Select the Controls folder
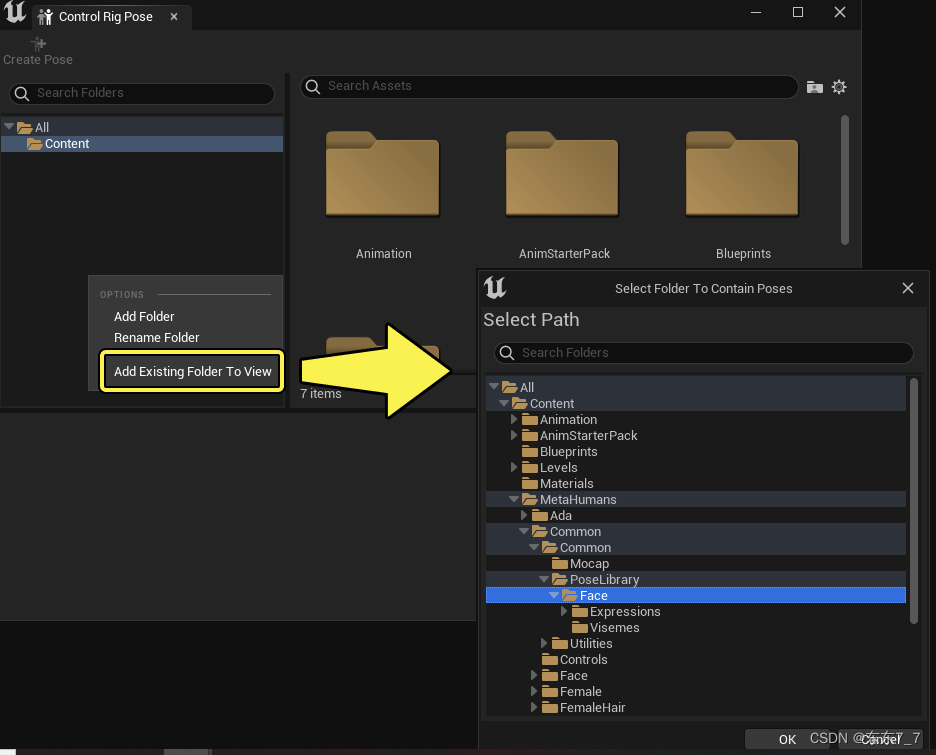This screenshot has width=936, height=755. point(696,660)
